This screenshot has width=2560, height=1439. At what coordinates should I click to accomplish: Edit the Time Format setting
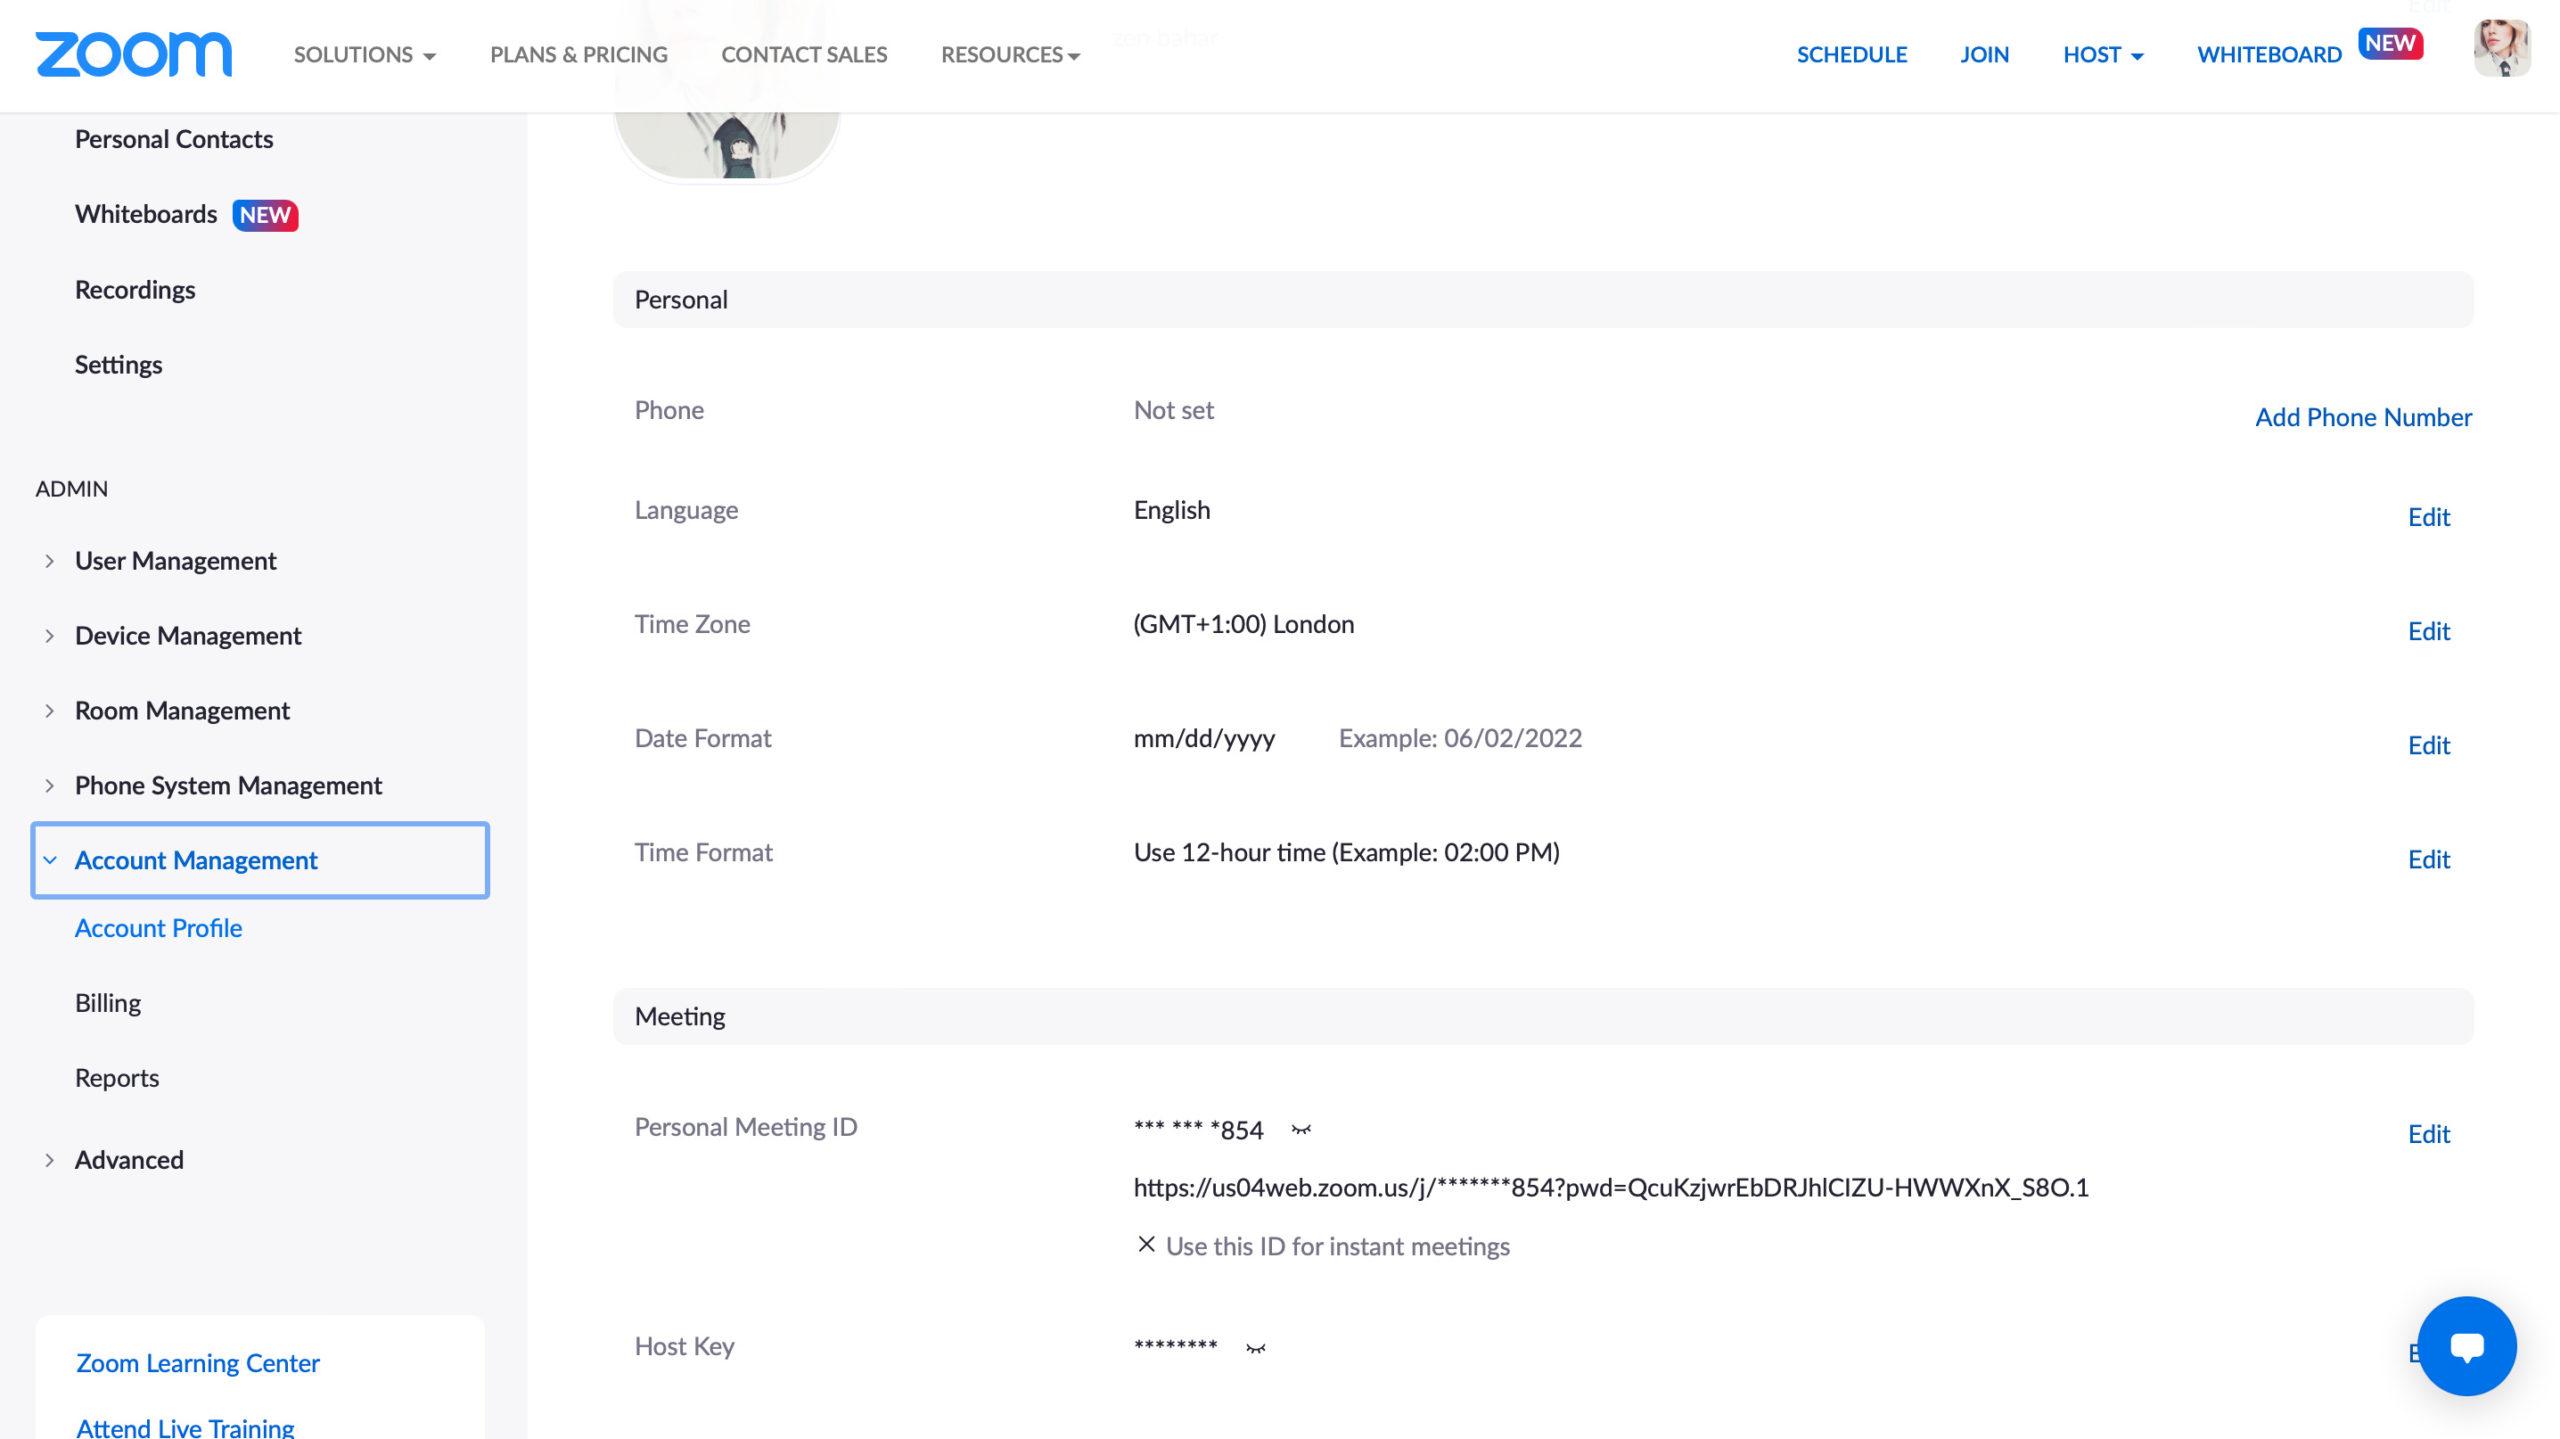click(x=2428, y=859)
